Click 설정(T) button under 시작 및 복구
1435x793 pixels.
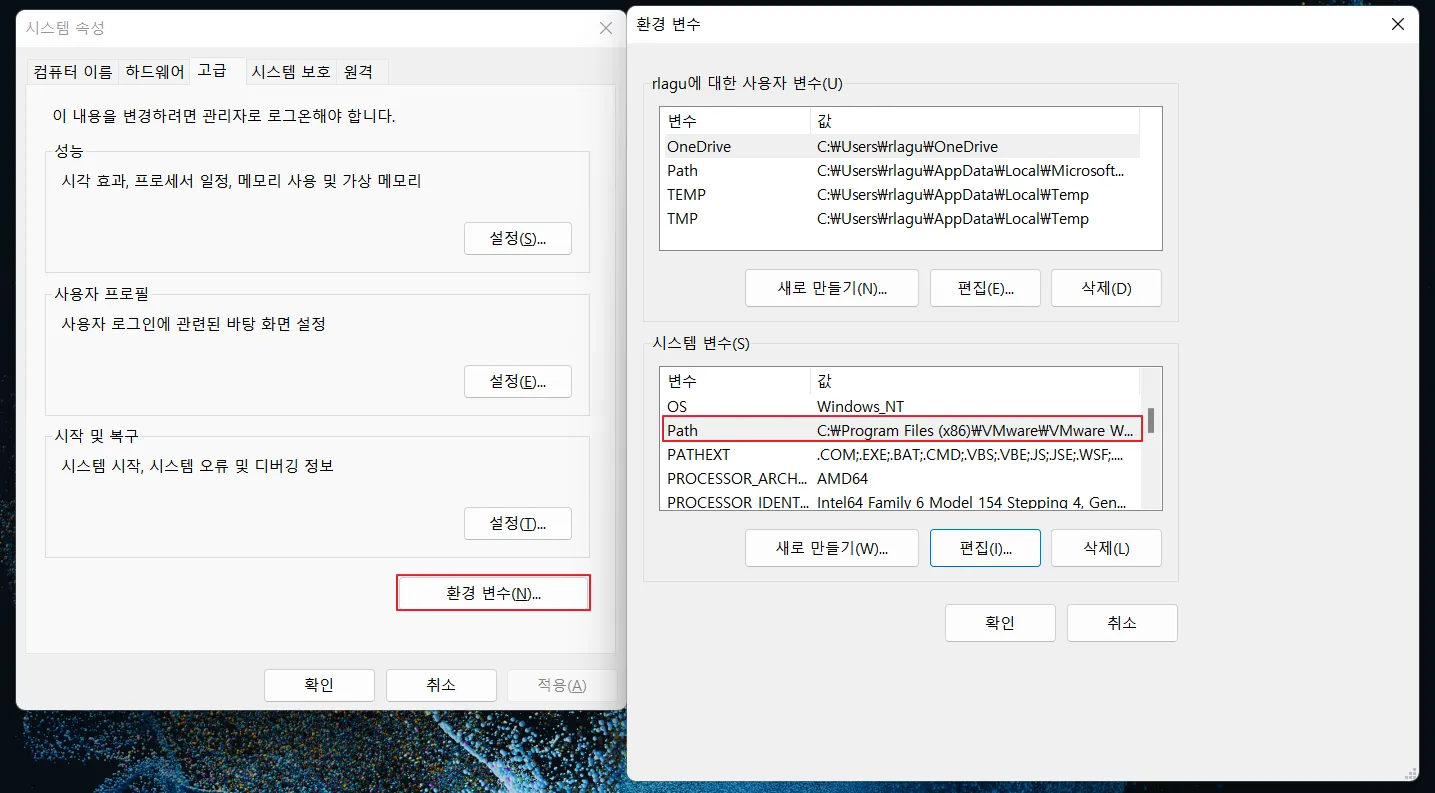518,523
